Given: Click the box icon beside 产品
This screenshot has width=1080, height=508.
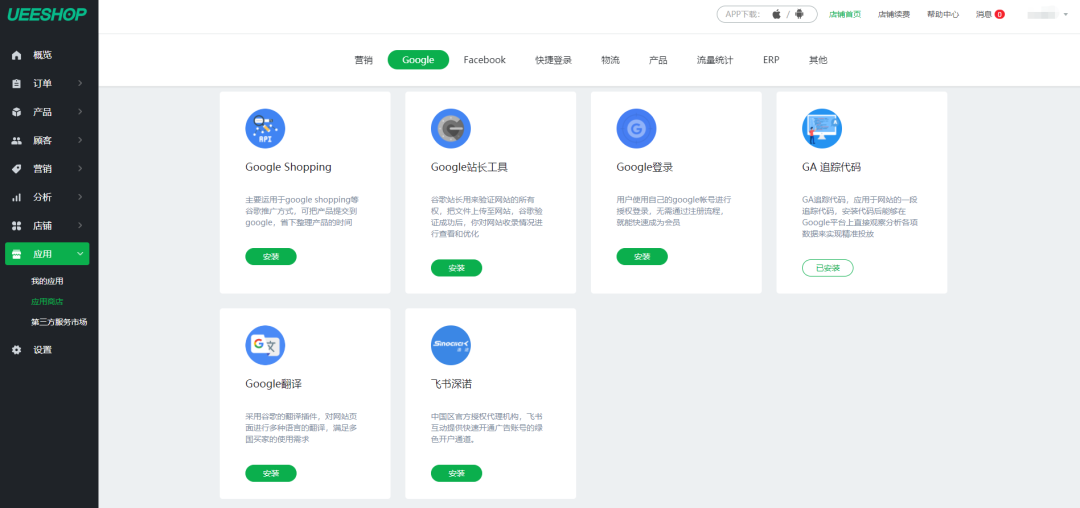Looking at the screenshot, I should [17, 112].
